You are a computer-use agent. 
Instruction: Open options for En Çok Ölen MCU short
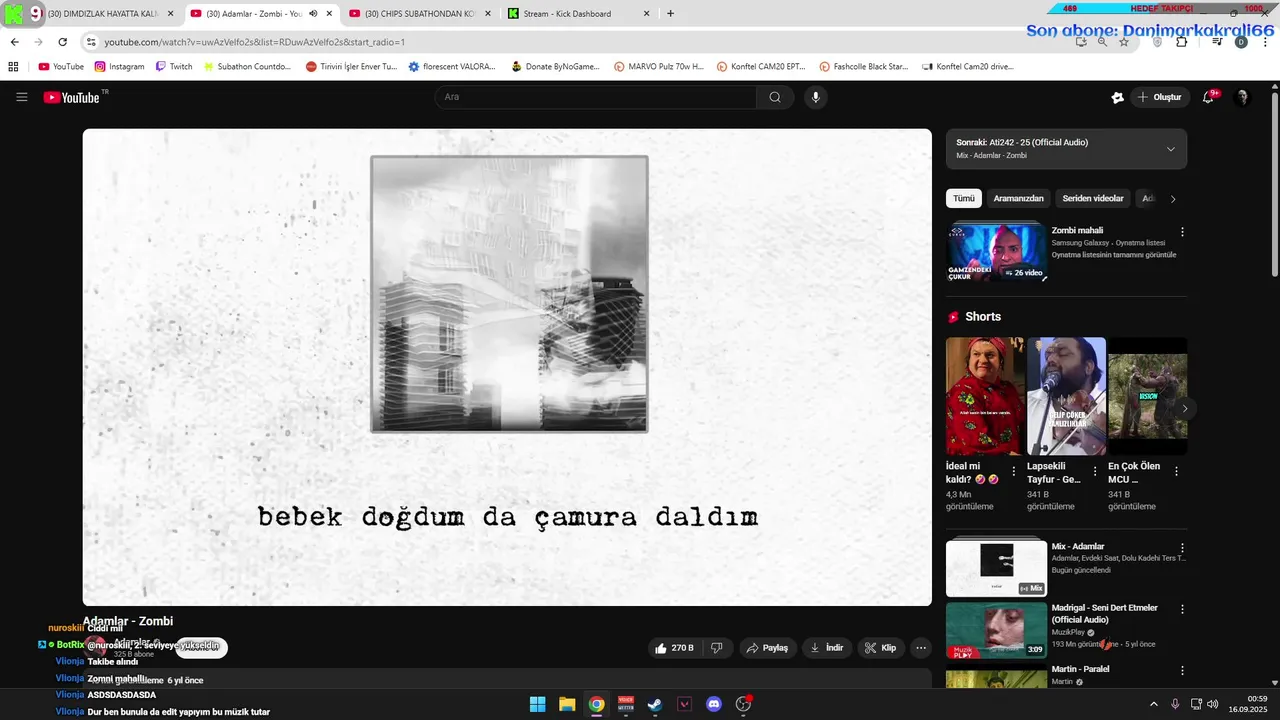pyautogui.click(x=1176, y=471)
